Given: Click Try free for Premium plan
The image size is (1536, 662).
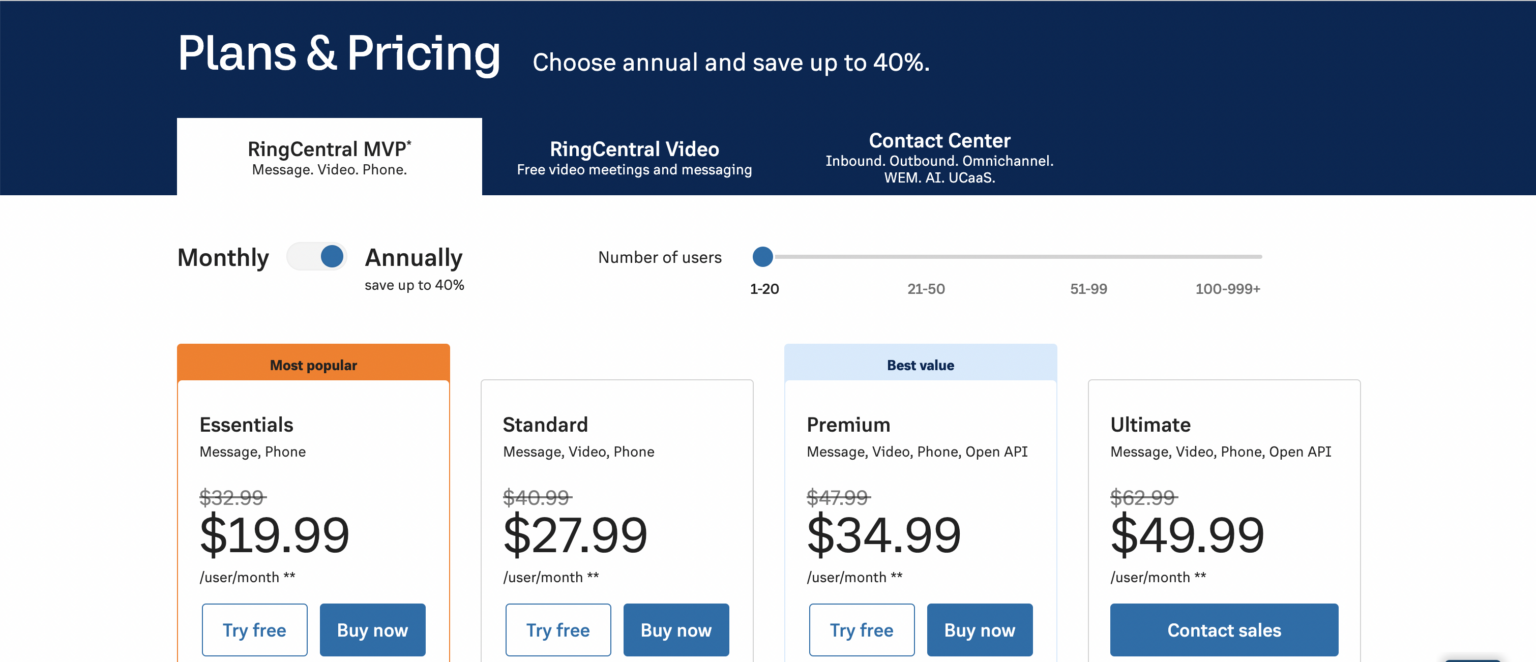Looking at the screenshot, I should coord(861,630).
